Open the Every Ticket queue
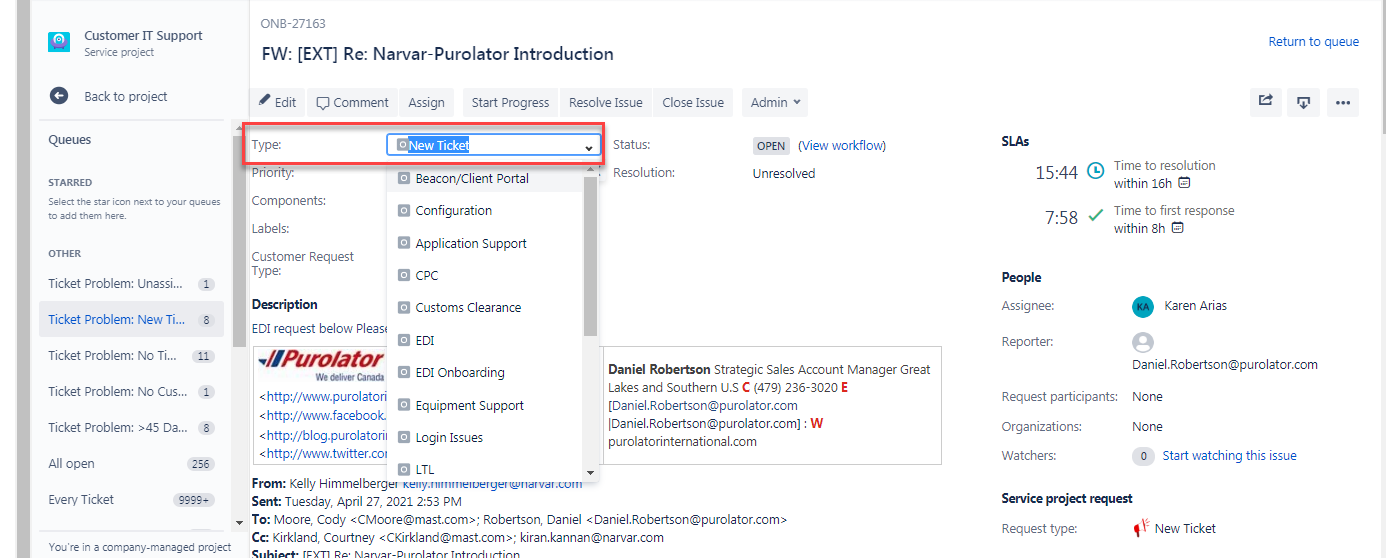Viewport: 1386px width, 558px height. [131, 500]
